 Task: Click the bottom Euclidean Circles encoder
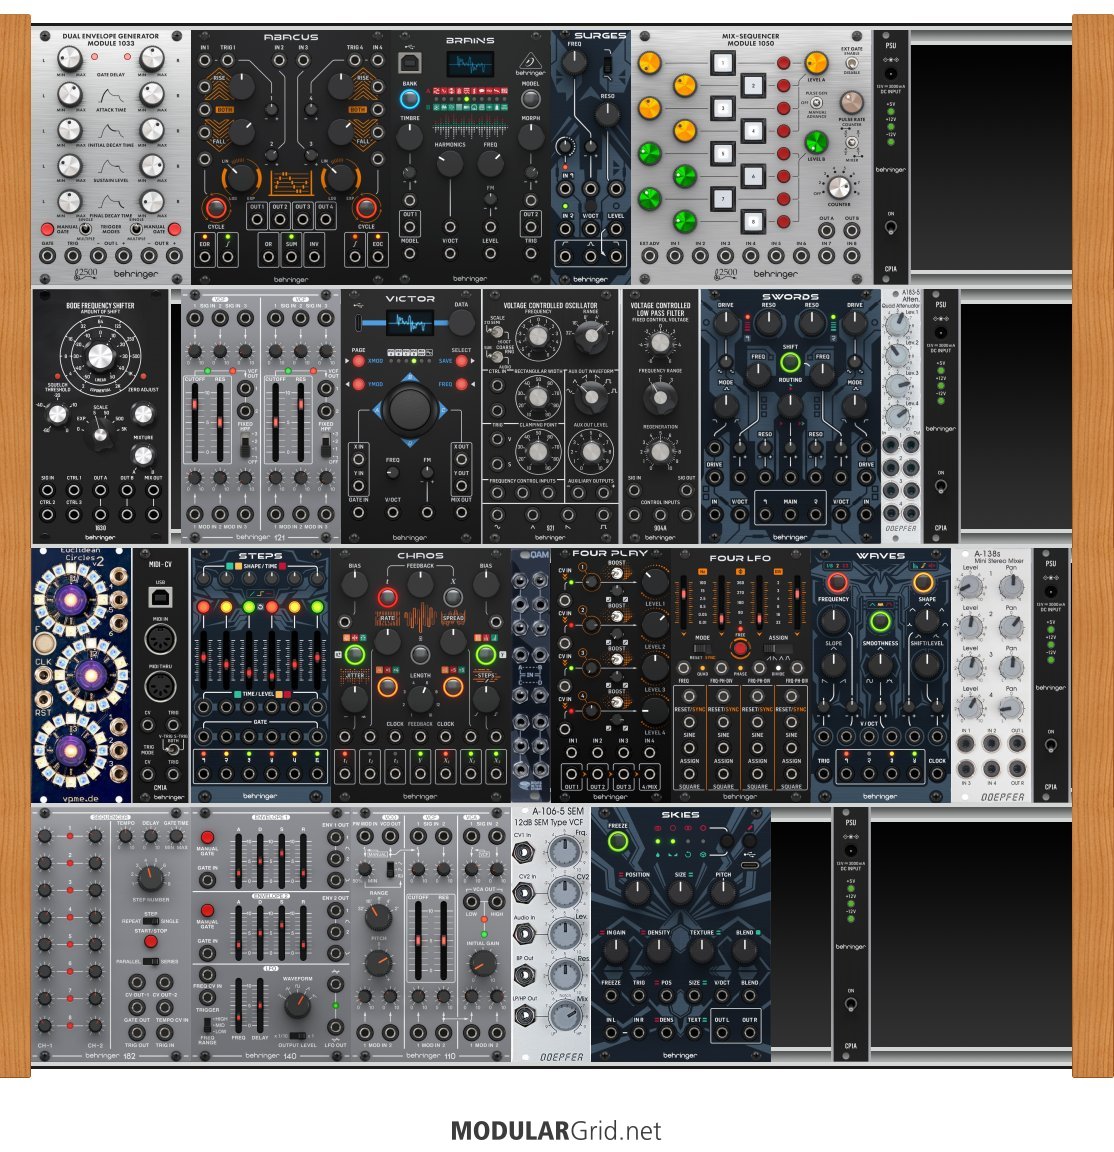pos(71,749)
